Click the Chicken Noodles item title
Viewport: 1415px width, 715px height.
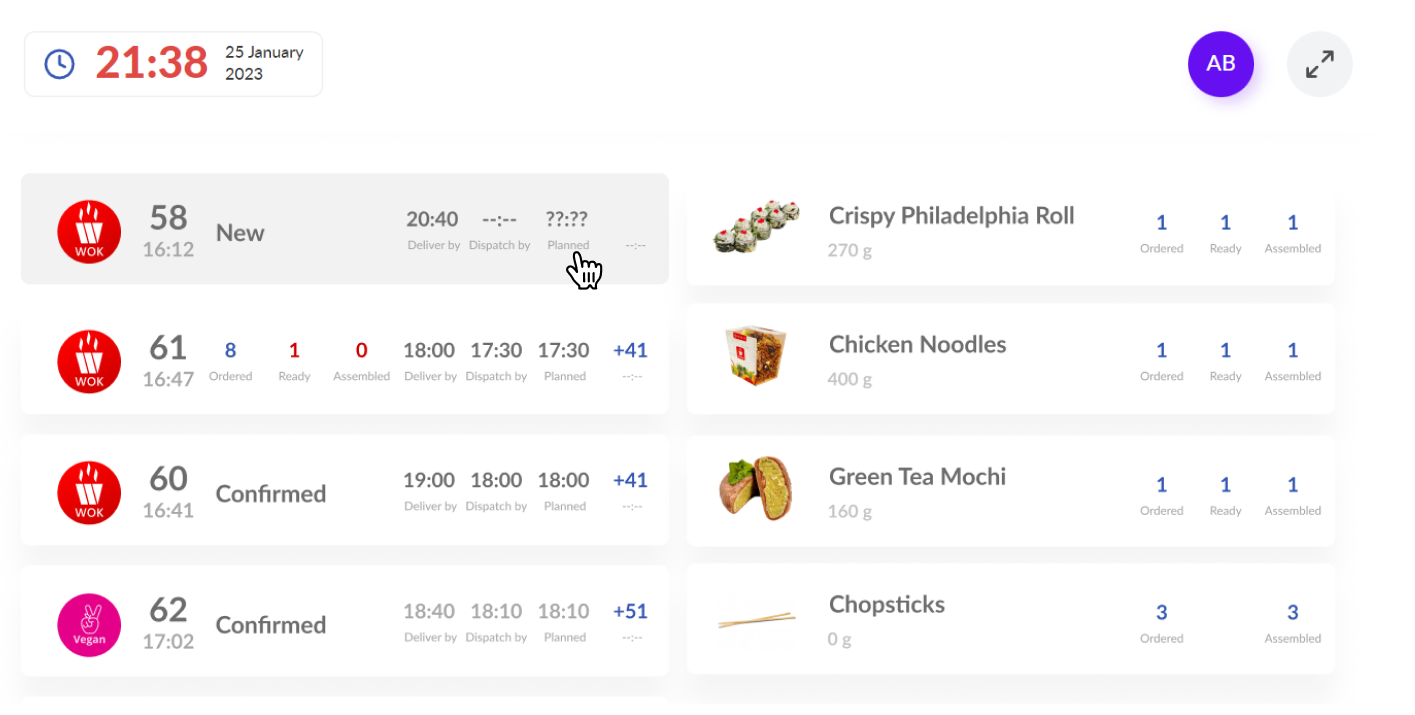point(917,344)
